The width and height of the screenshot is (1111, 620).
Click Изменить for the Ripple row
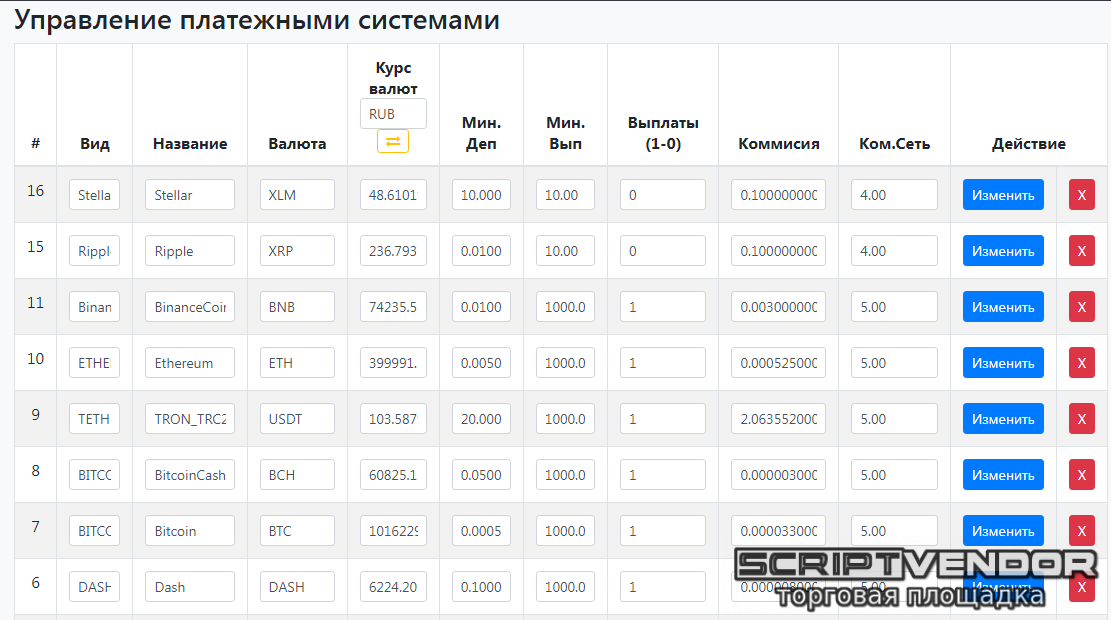pos(1003,251)
